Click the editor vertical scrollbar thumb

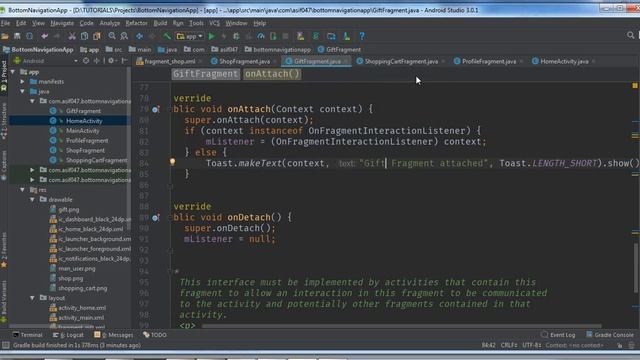636,267
